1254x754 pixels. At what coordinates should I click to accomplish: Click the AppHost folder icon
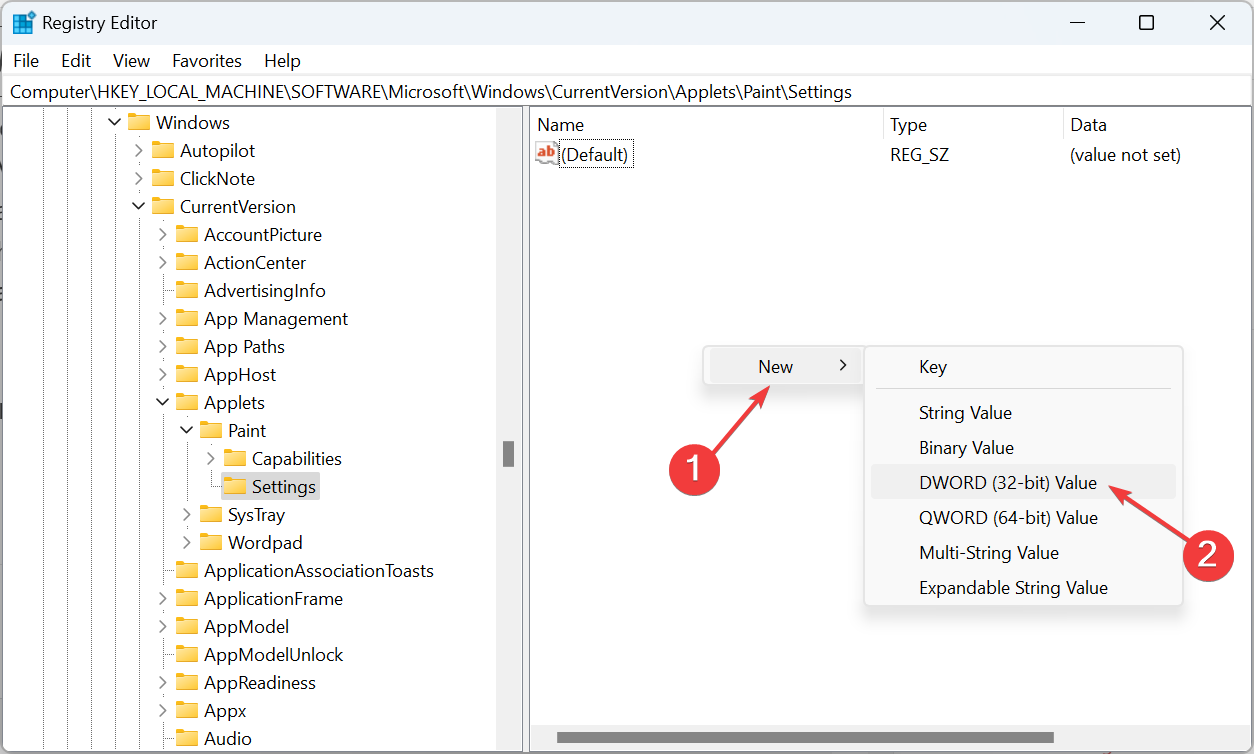click(187, 375)
